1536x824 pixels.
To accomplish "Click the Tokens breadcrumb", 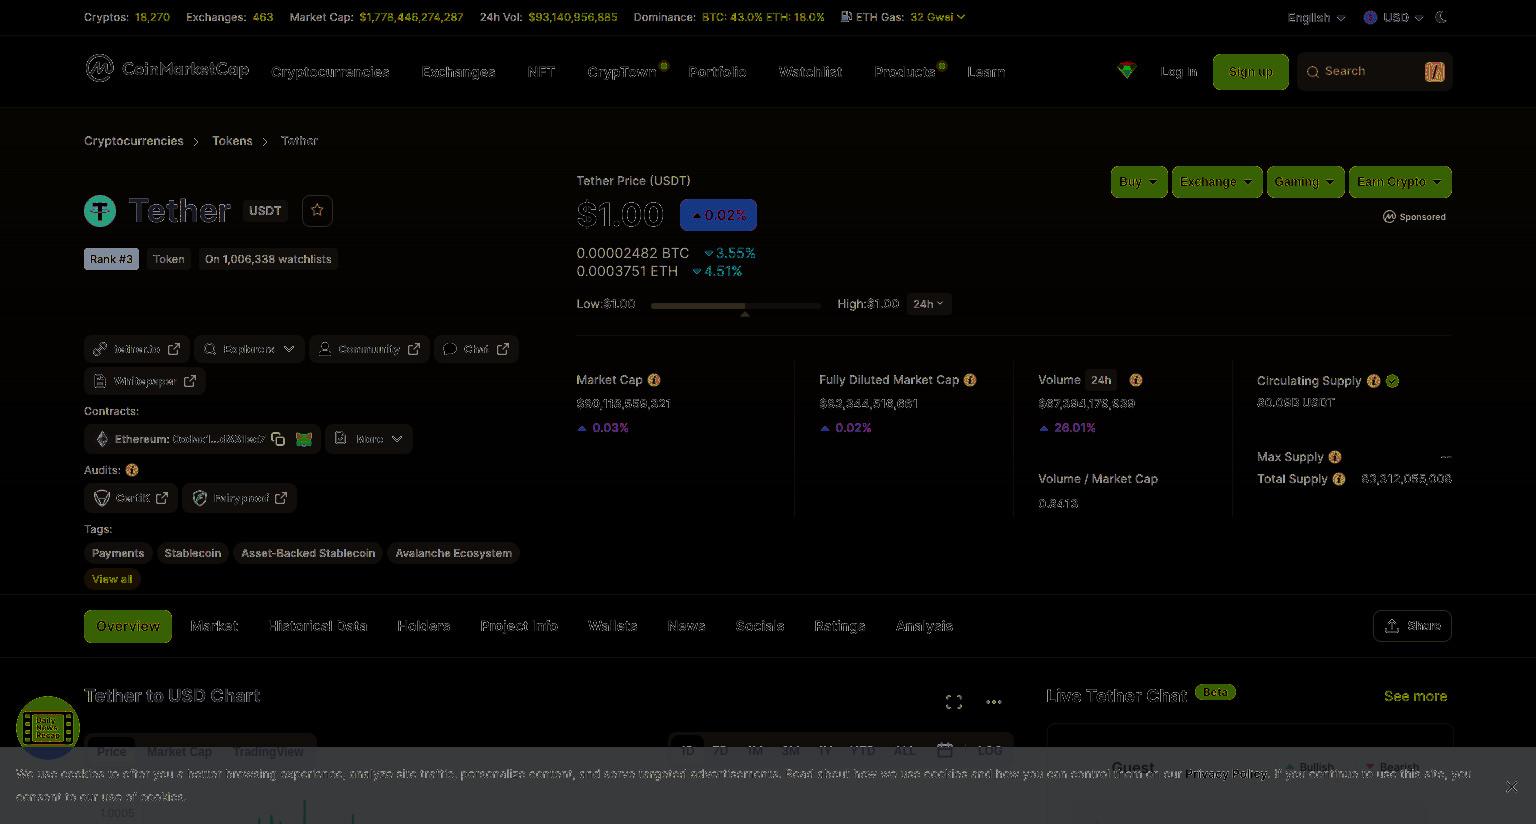I will coord(232,141).
